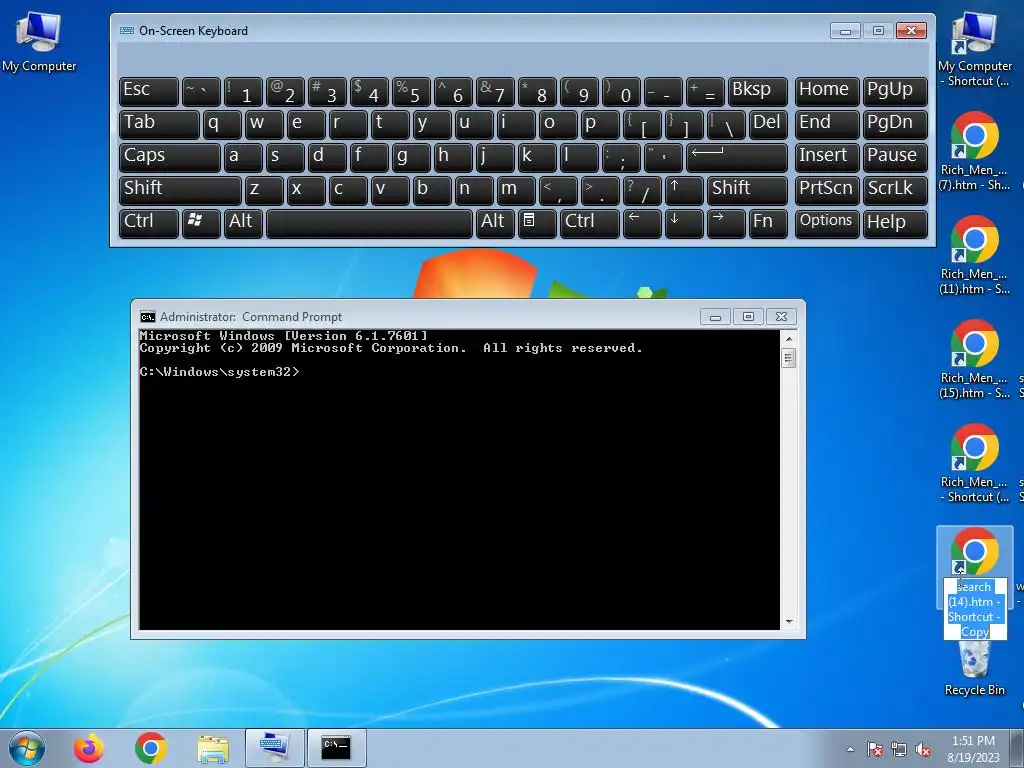Click the End key

(x=827, y=125)
